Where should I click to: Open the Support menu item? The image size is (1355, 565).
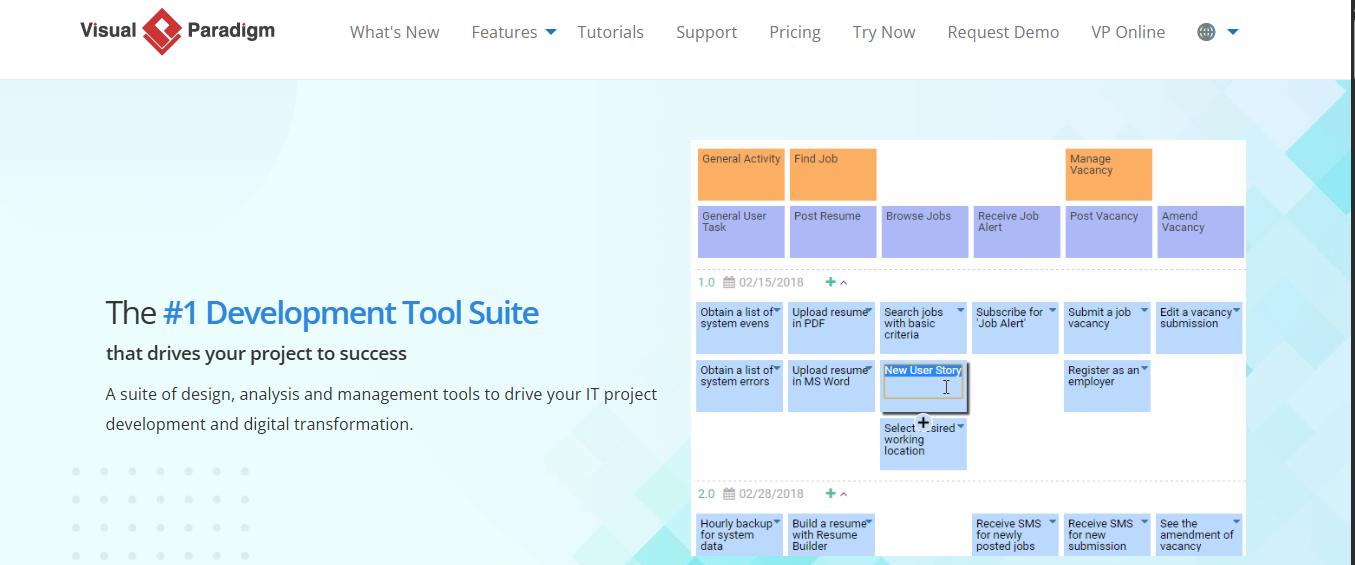click(706, 32)
